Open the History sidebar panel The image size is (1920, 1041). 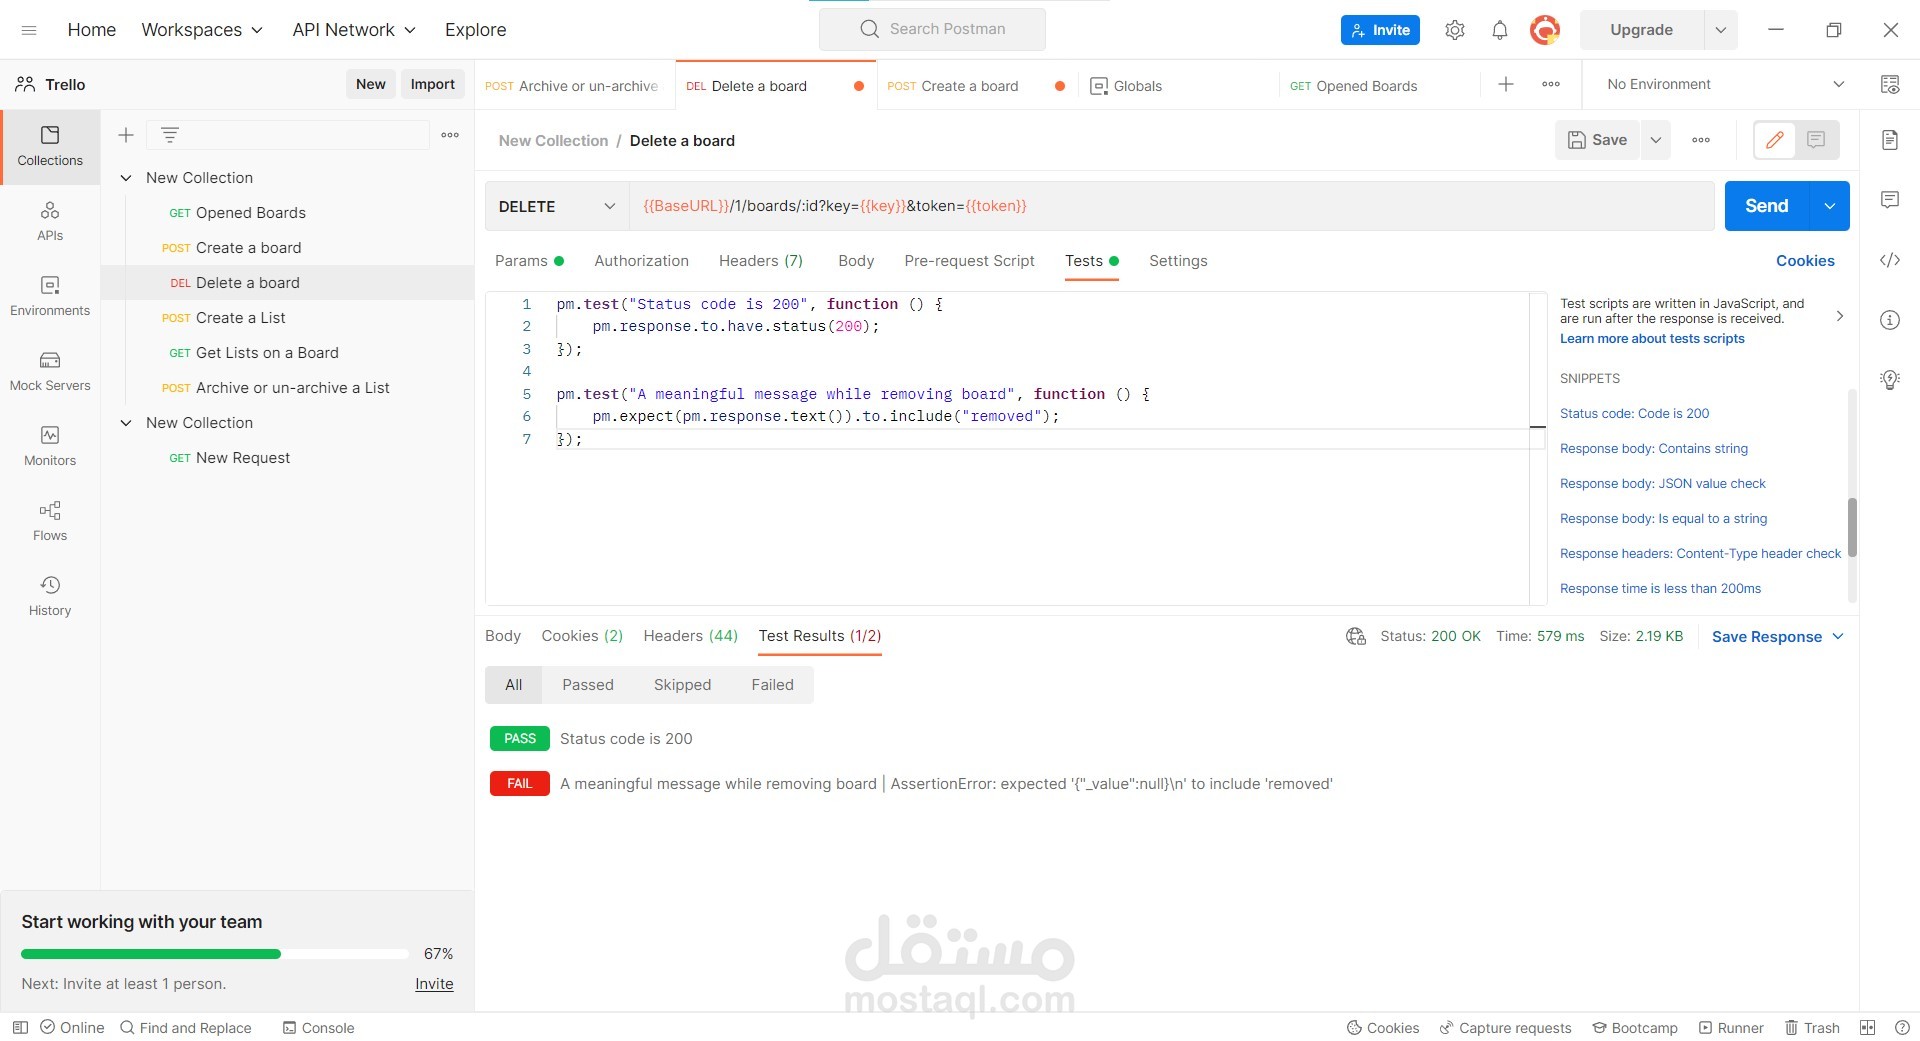tap(50, 596)
